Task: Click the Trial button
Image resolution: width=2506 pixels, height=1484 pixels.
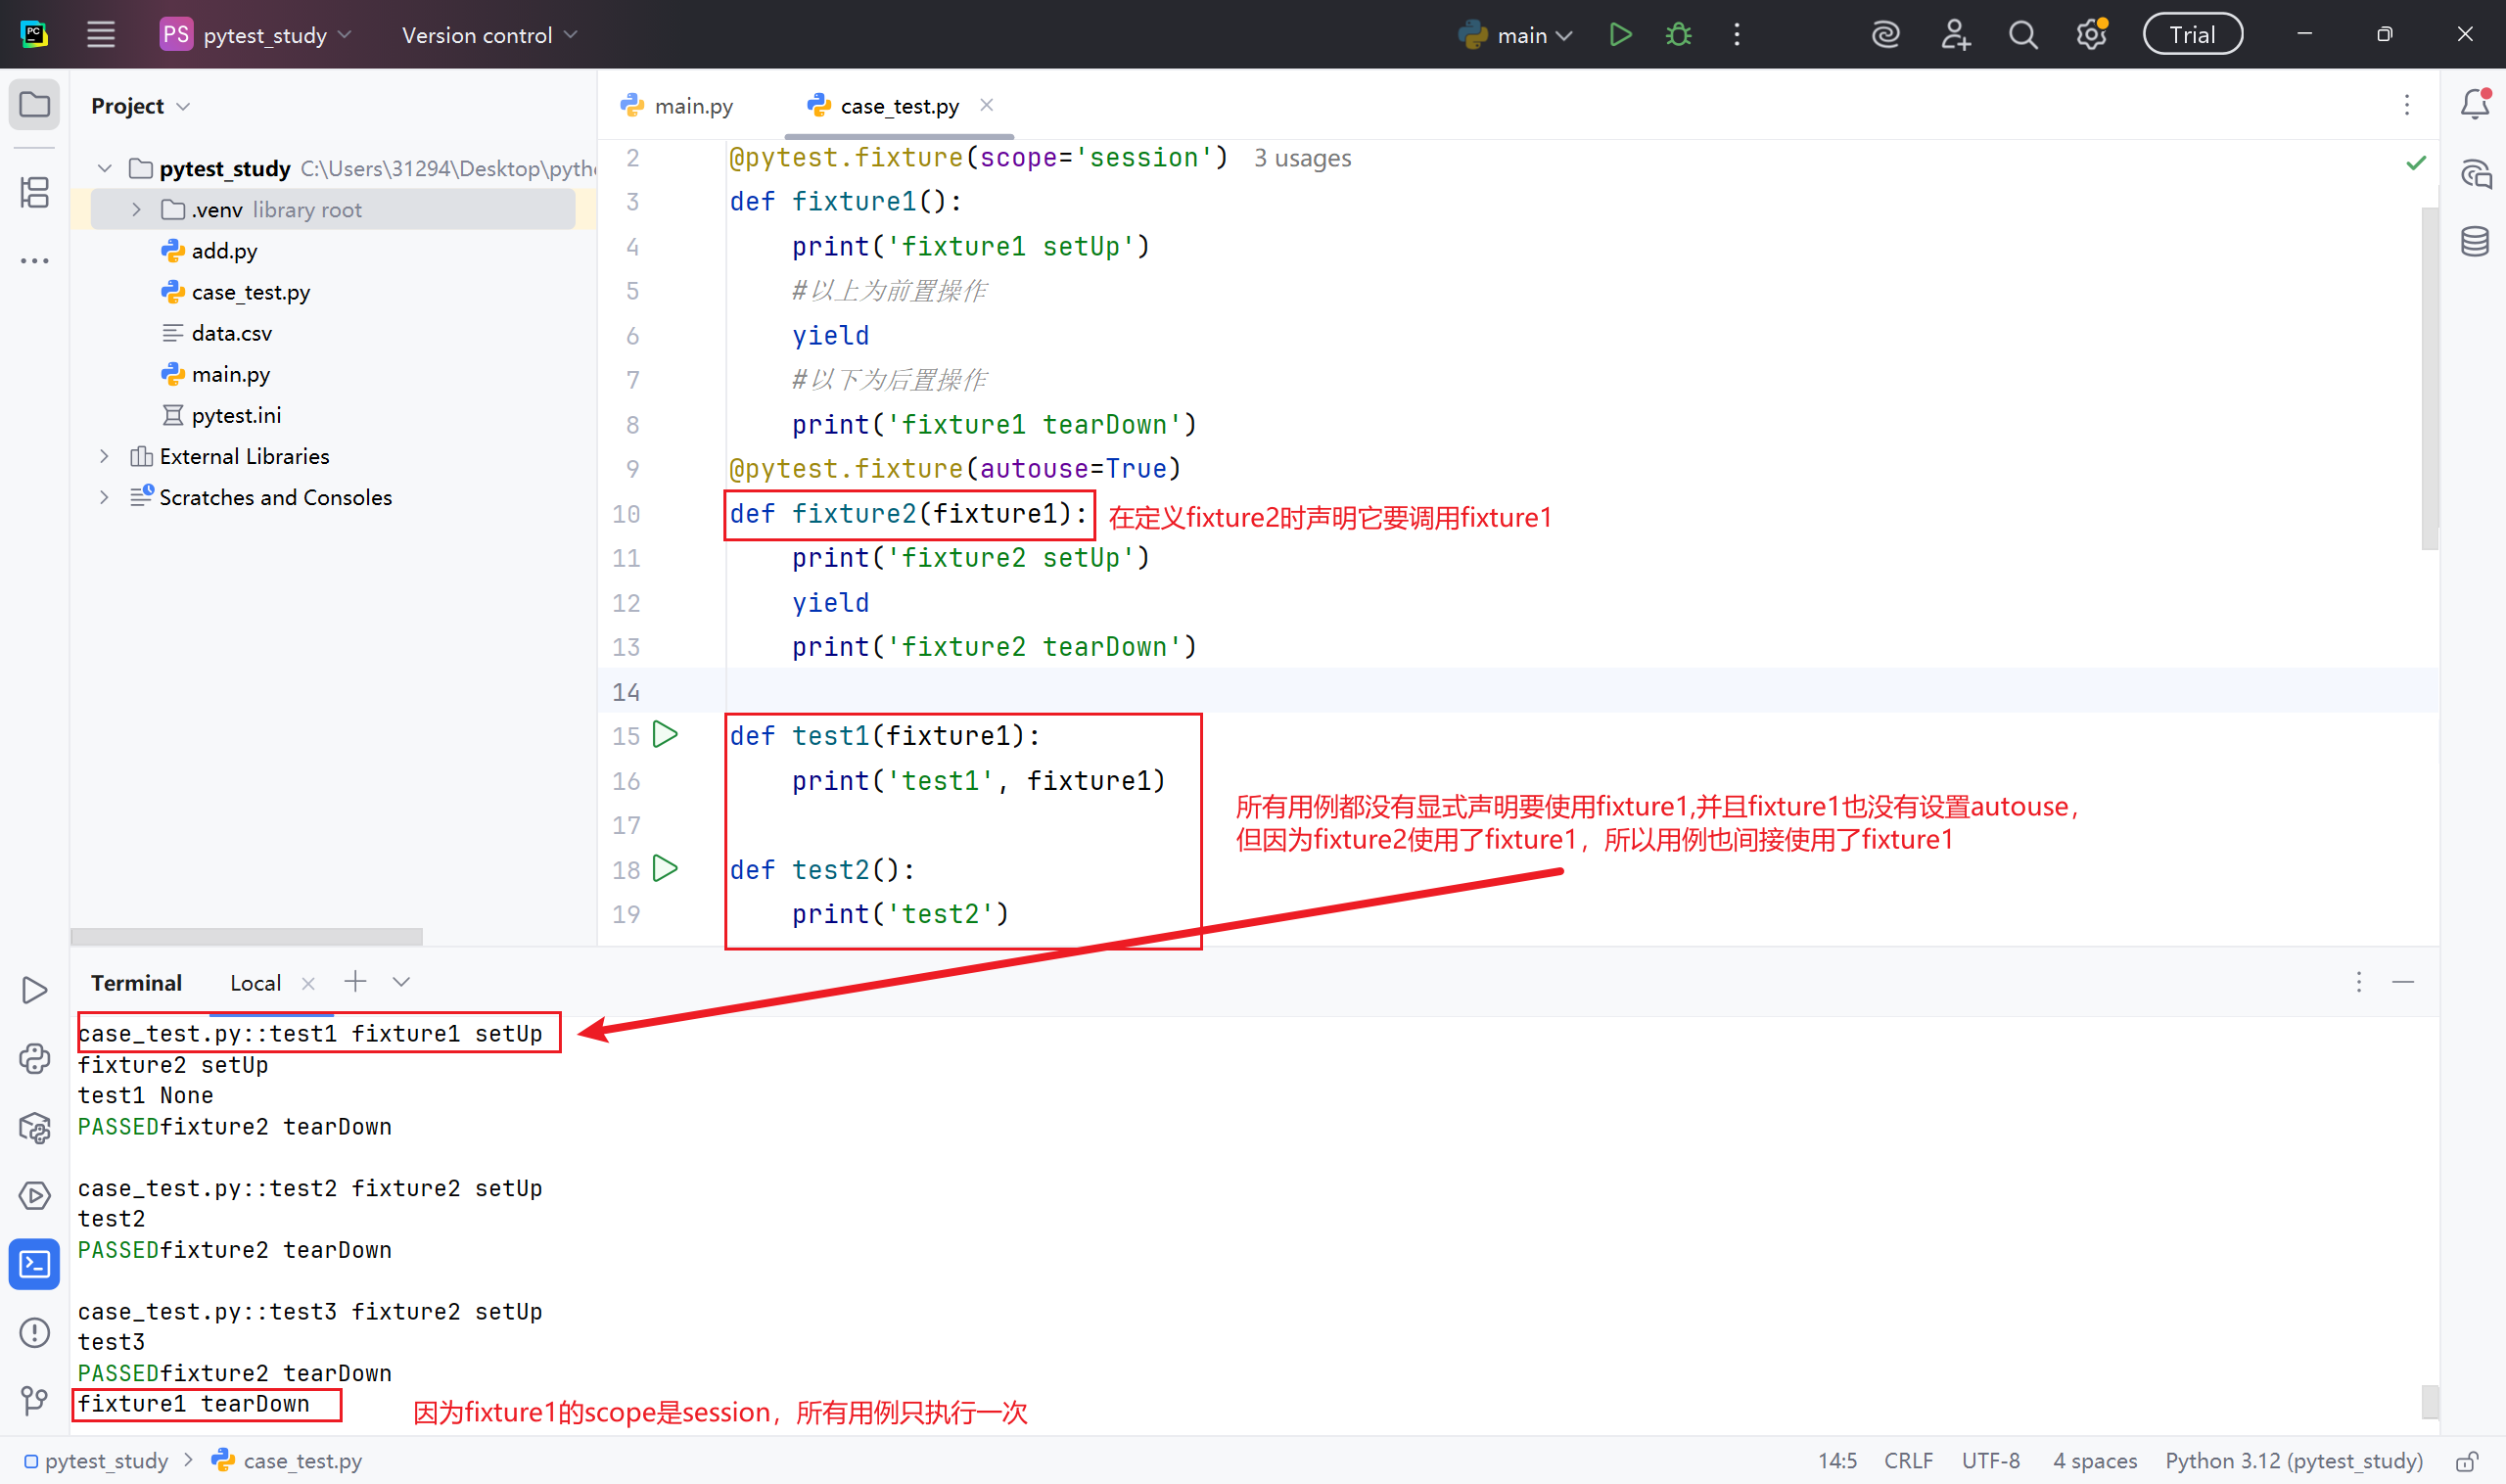Action: point(2191,35)
